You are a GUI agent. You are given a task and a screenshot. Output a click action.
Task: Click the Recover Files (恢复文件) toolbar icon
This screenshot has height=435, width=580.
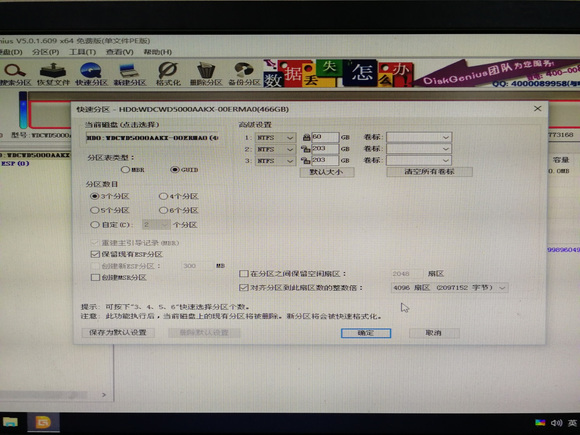53,74
